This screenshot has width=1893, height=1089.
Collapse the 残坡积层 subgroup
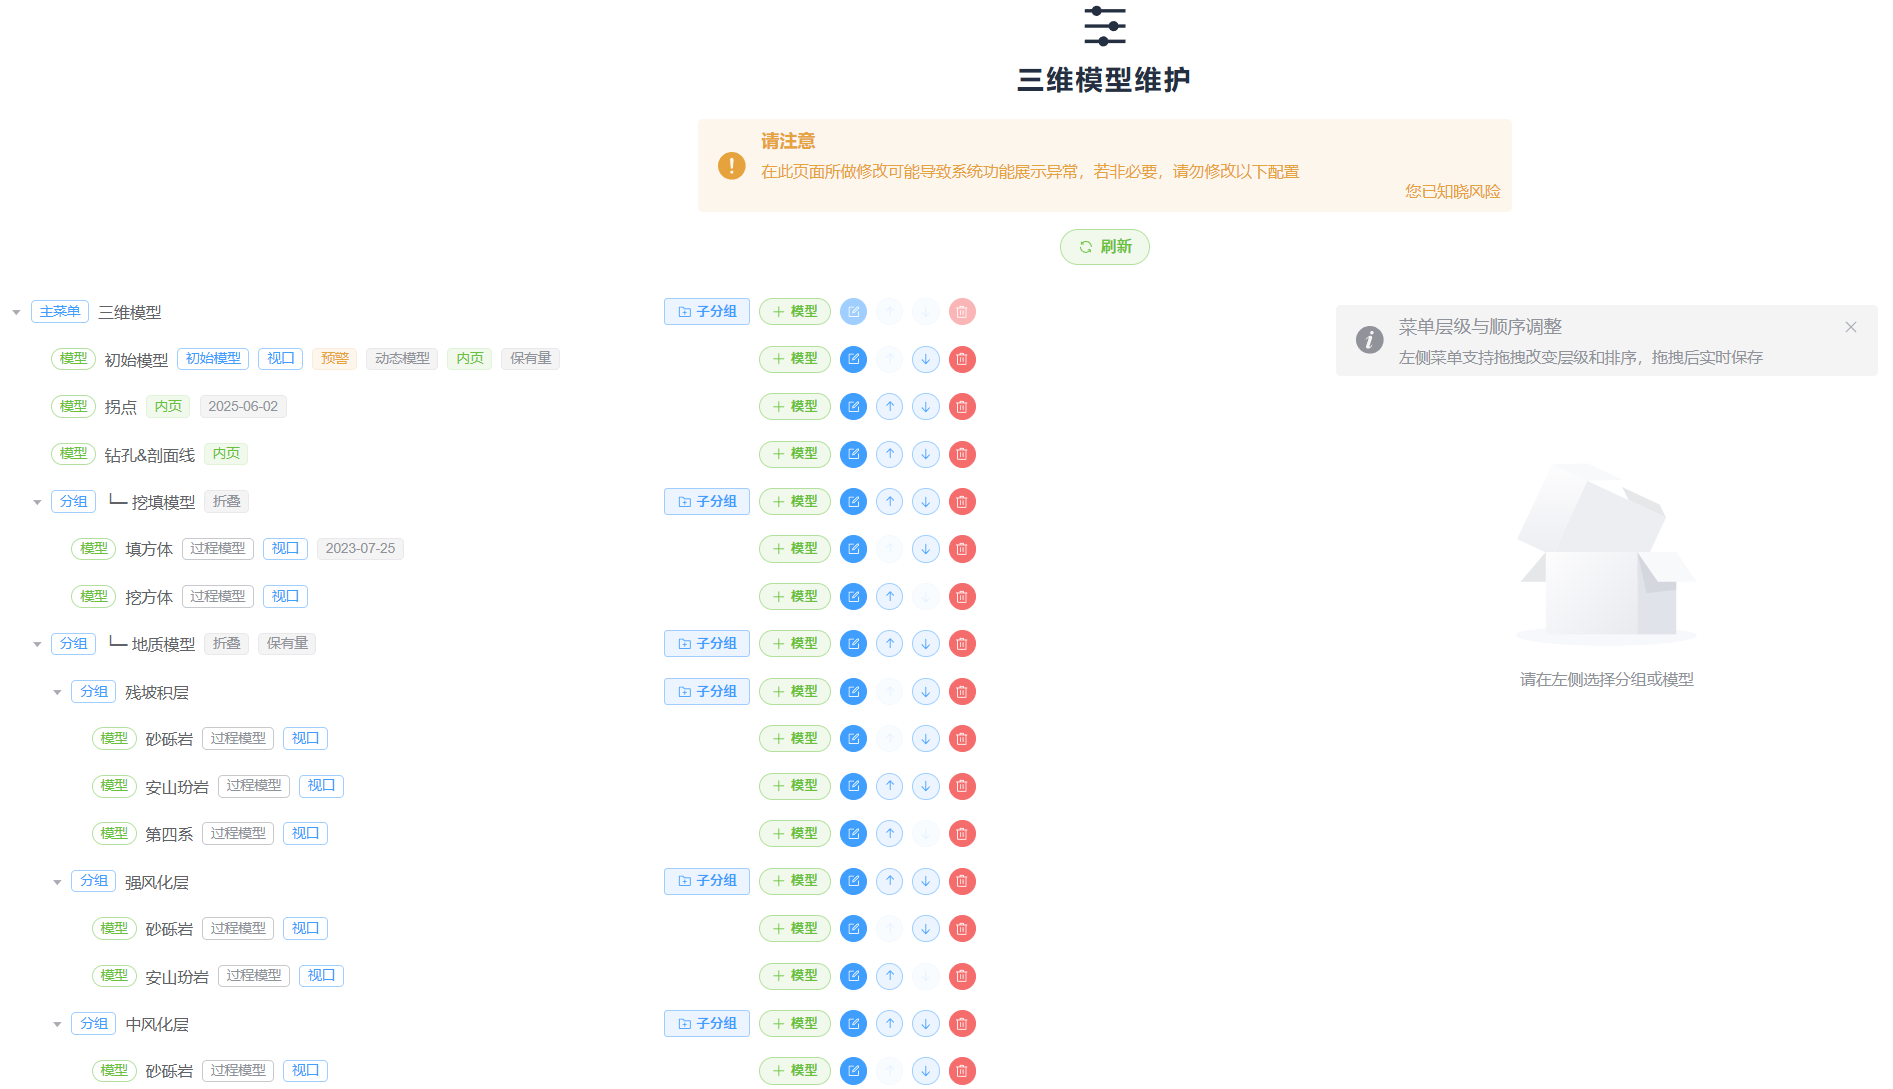[57, 692]
